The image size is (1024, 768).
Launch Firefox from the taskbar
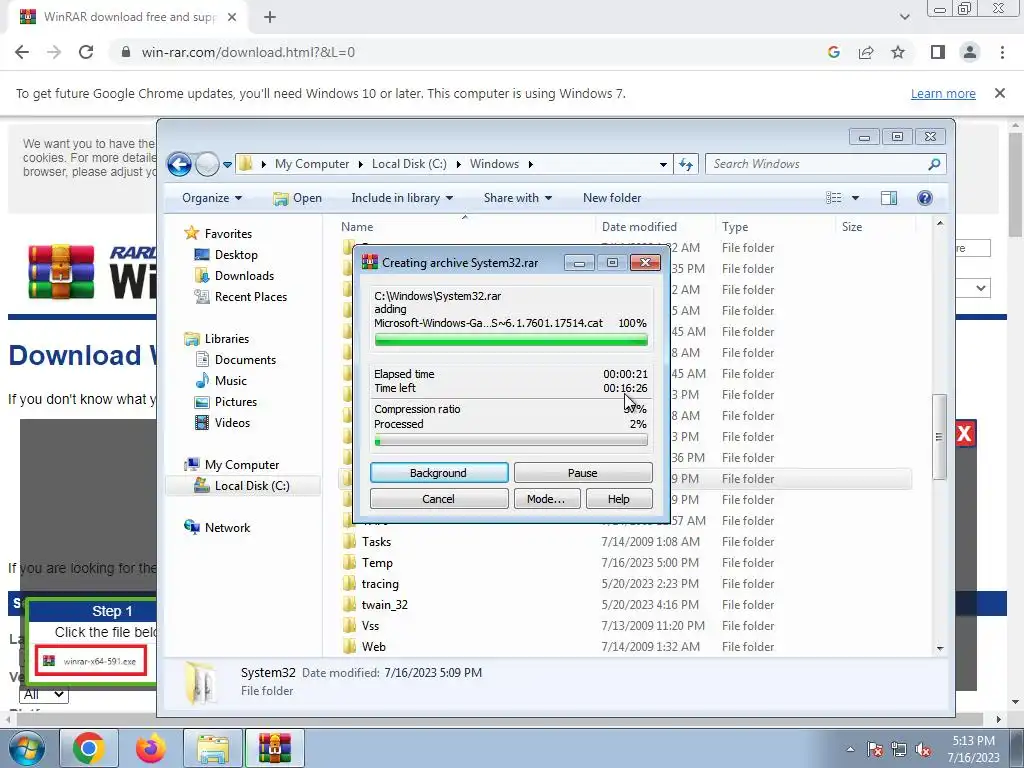click(151, 748)
